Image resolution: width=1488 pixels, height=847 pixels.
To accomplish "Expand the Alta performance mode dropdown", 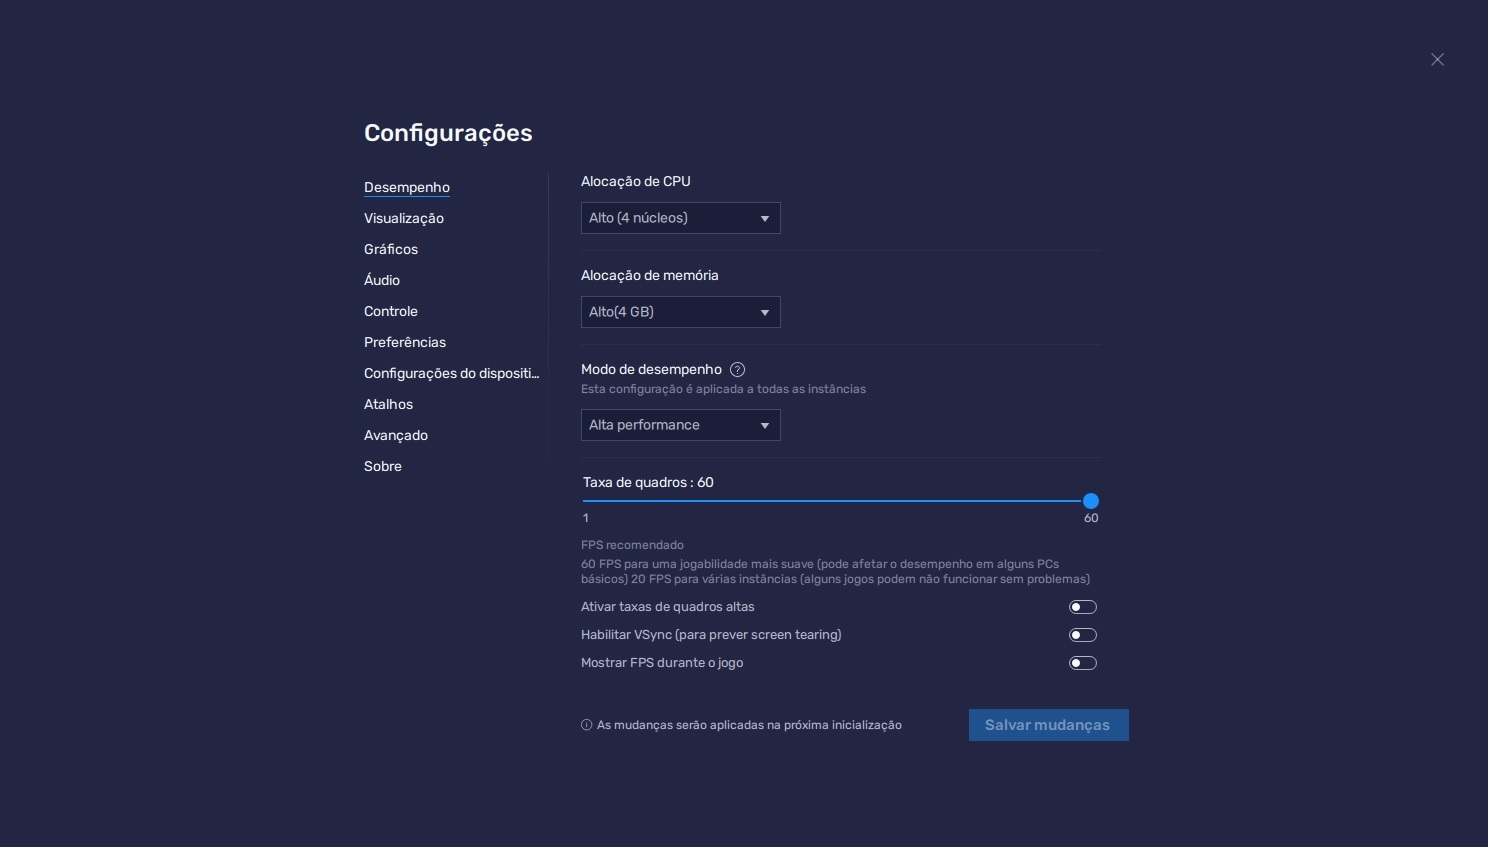I will point(680,425).
